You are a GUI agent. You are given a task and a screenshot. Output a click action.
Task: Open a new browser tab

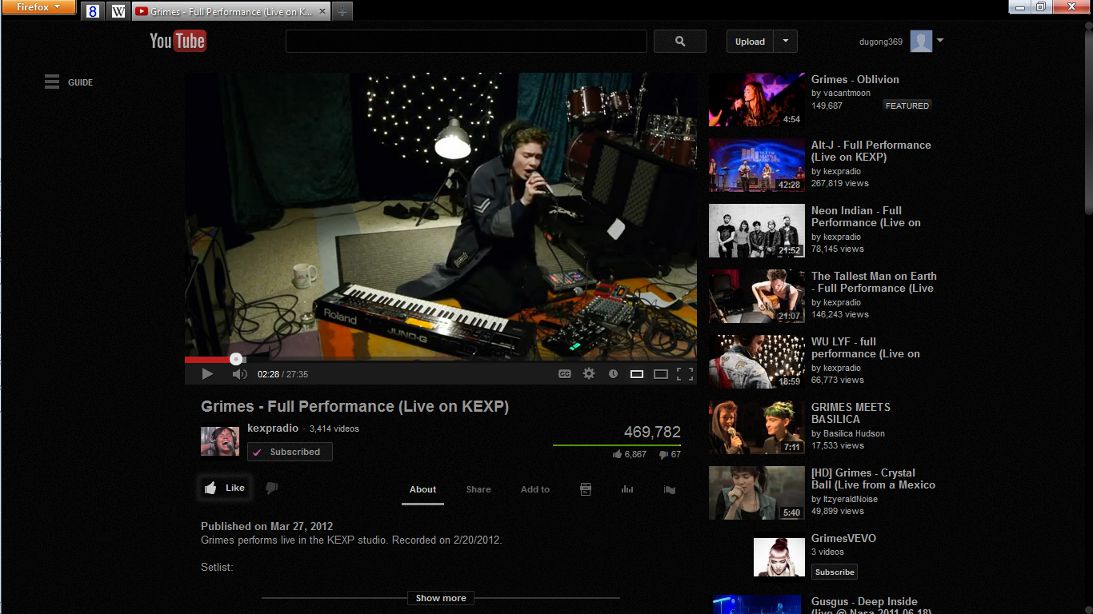pyautogui.click(x=342, y=11)
